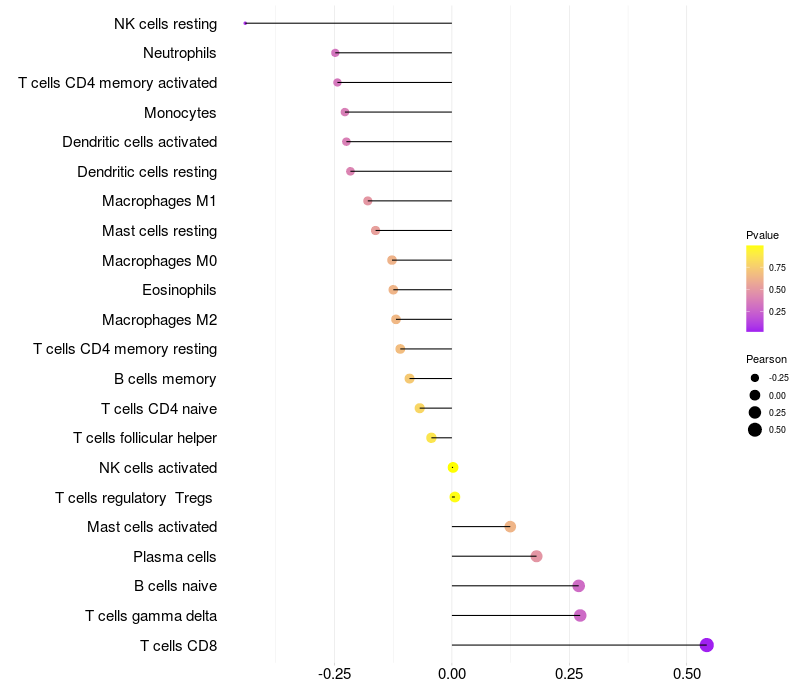Click the Pvalue gradient color bar
Image resolution: width=800 pixels, height=700 pixels.
tap(755, 288)
